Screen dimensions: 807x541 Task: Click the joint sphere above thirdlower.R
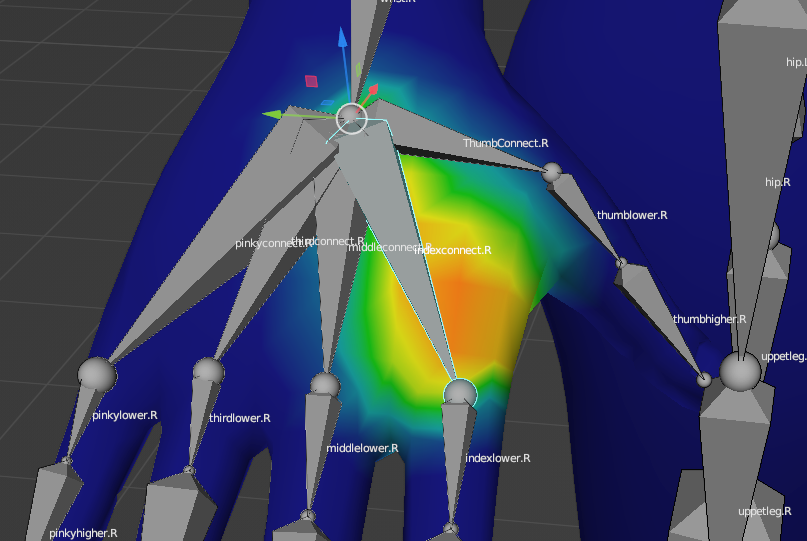[x=208, y=372]
